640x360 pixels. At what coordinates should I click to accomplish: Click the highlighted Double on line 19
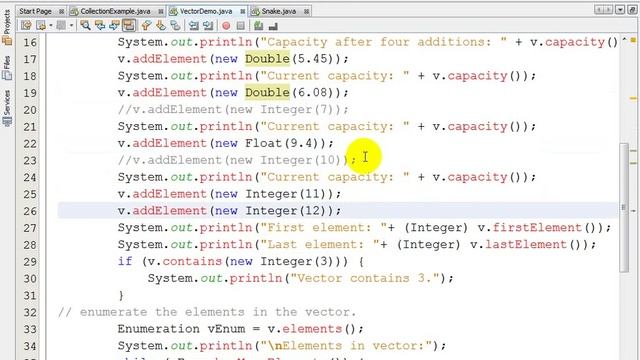tap(267, 93)
